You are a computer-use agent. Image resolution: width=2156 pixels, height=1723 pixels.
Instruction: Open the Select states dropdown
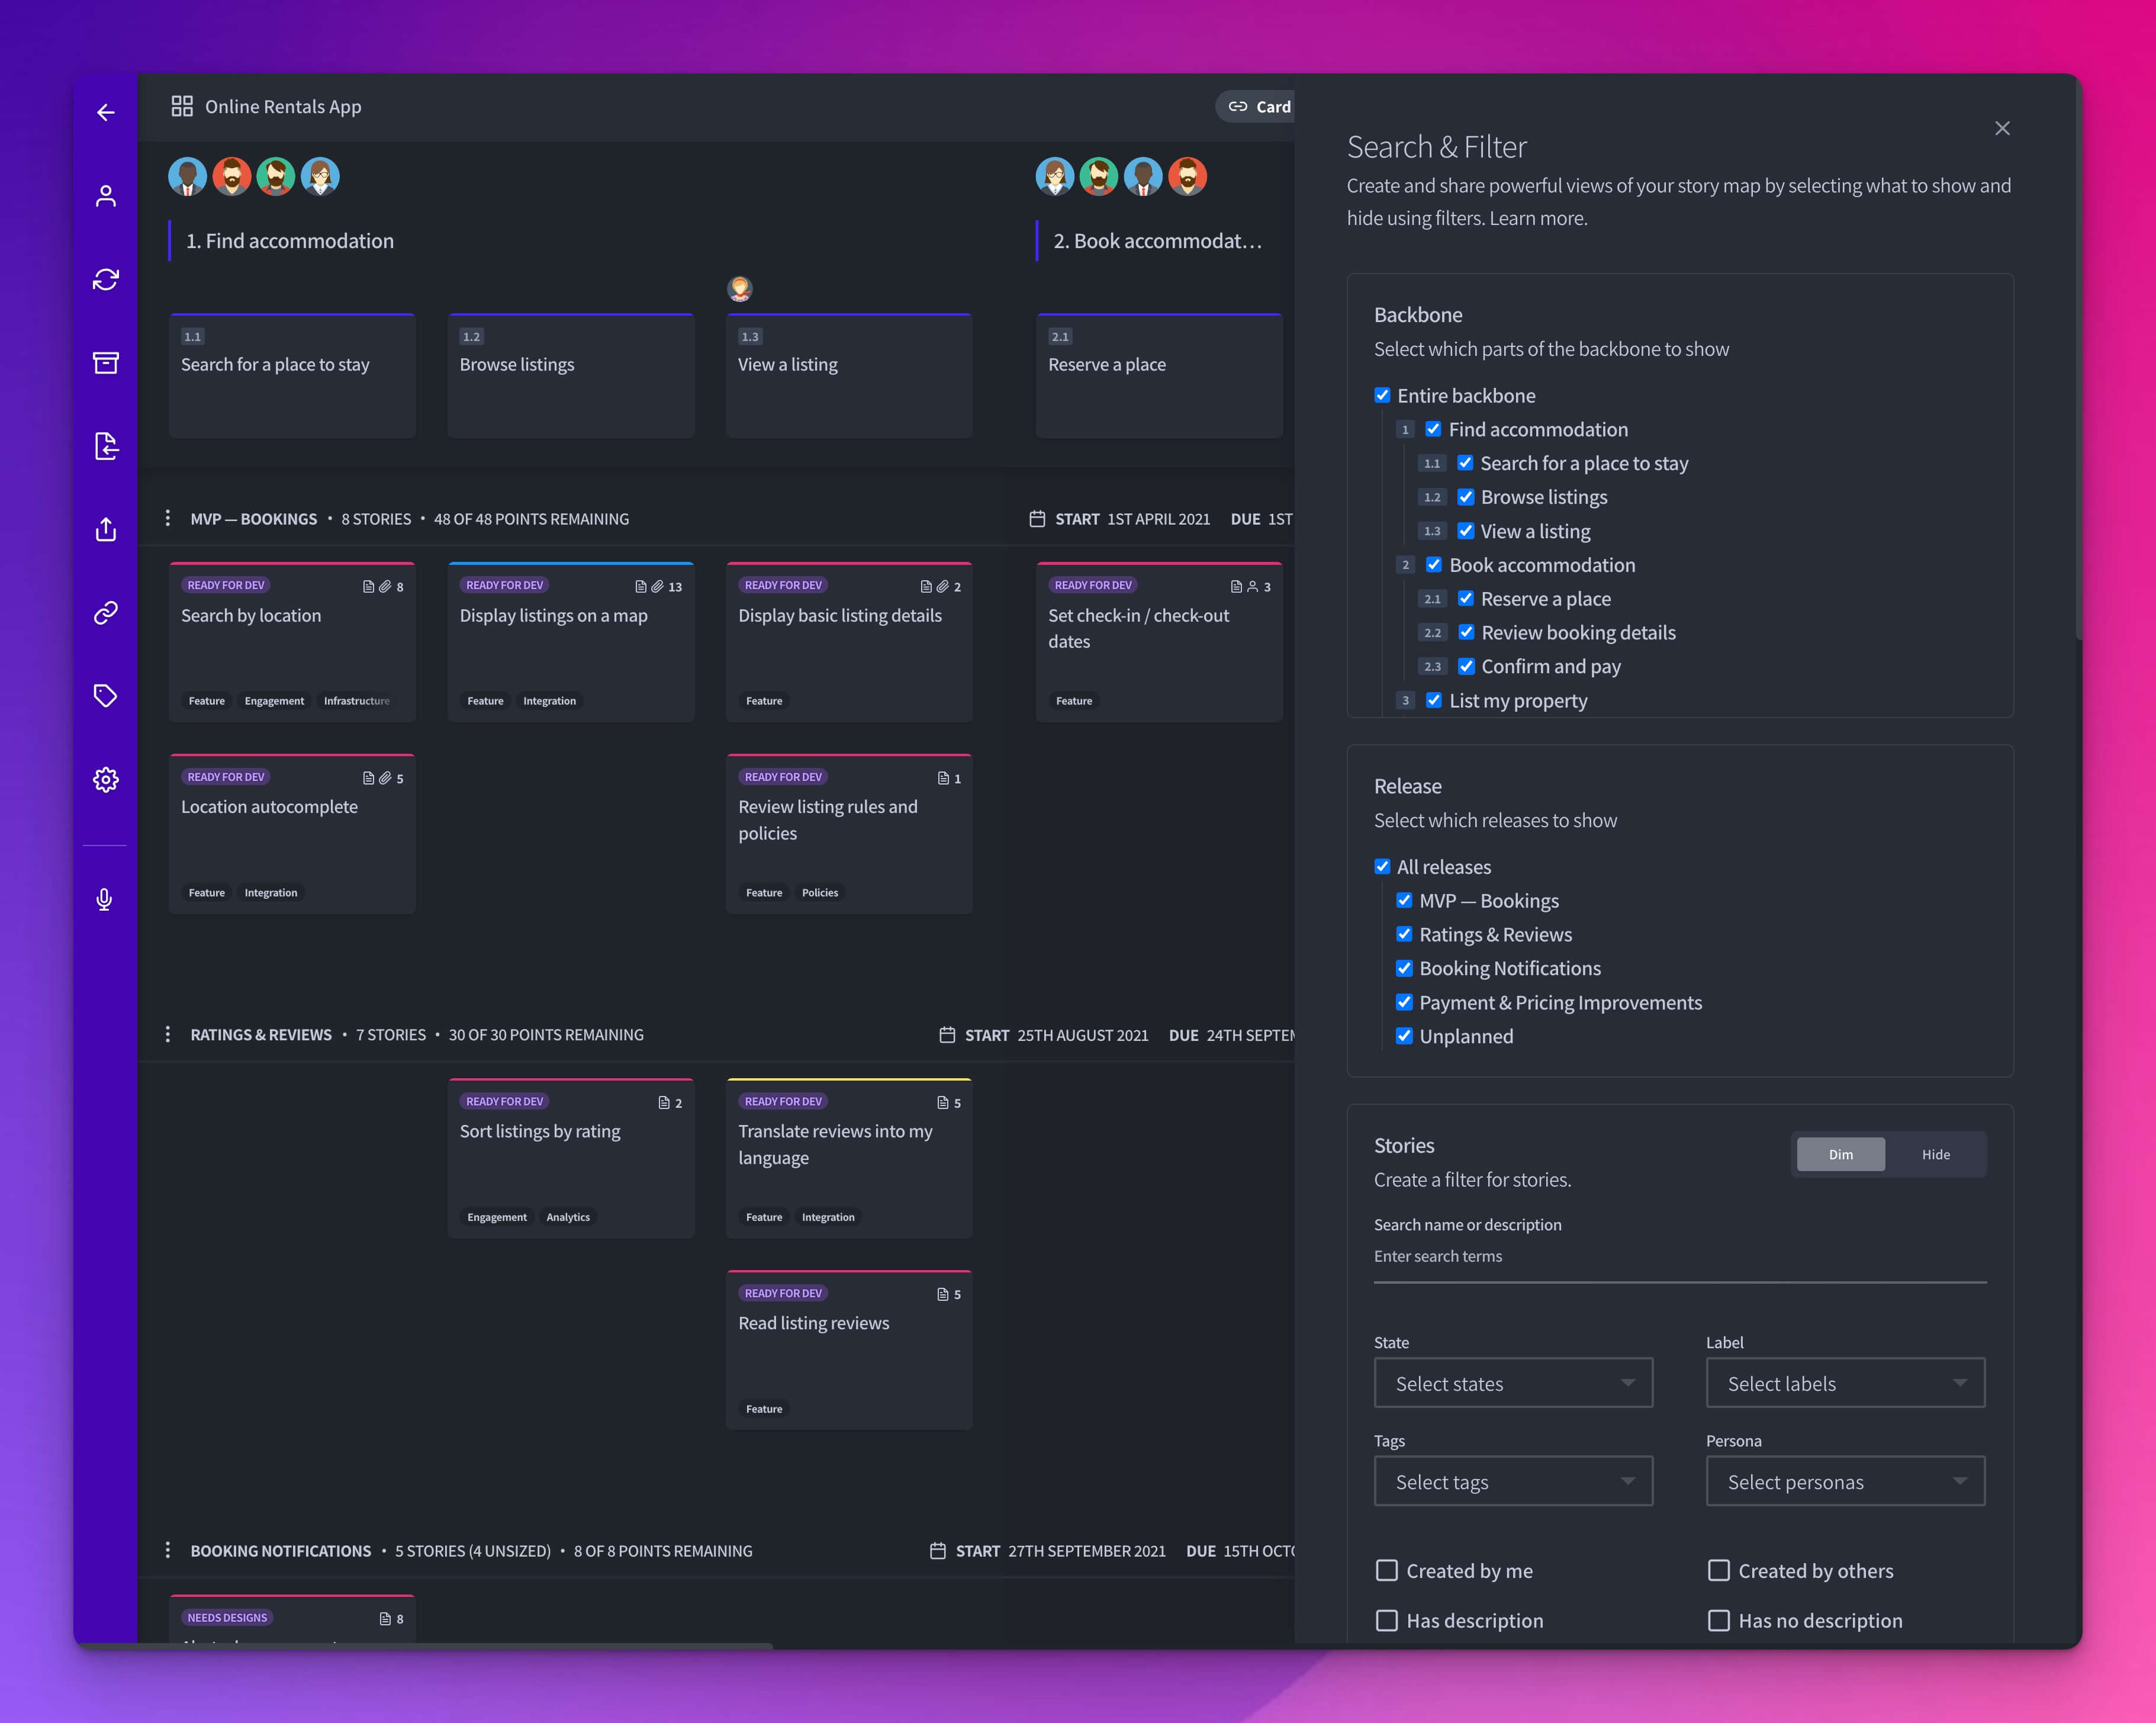(1512, 1383)
